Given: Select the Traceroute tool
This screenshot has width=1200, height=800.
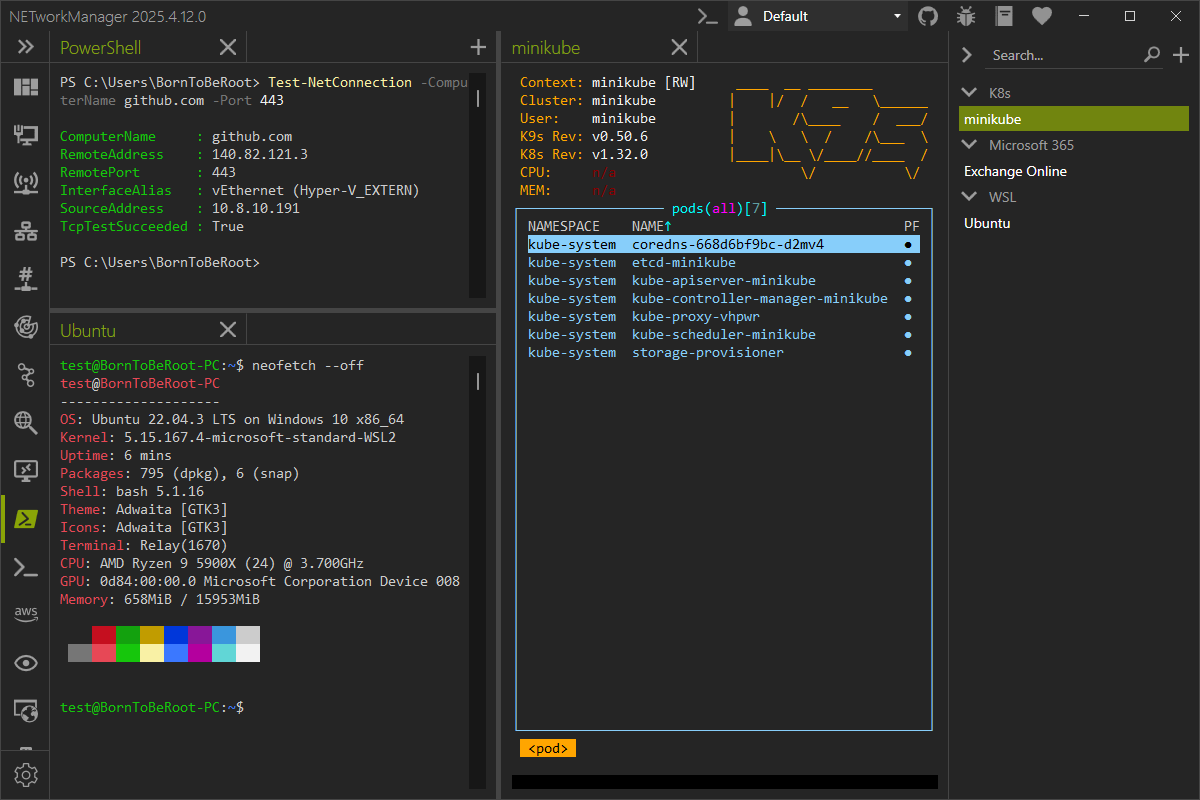Looking at the screenshot, I should (x=25, y=375).
